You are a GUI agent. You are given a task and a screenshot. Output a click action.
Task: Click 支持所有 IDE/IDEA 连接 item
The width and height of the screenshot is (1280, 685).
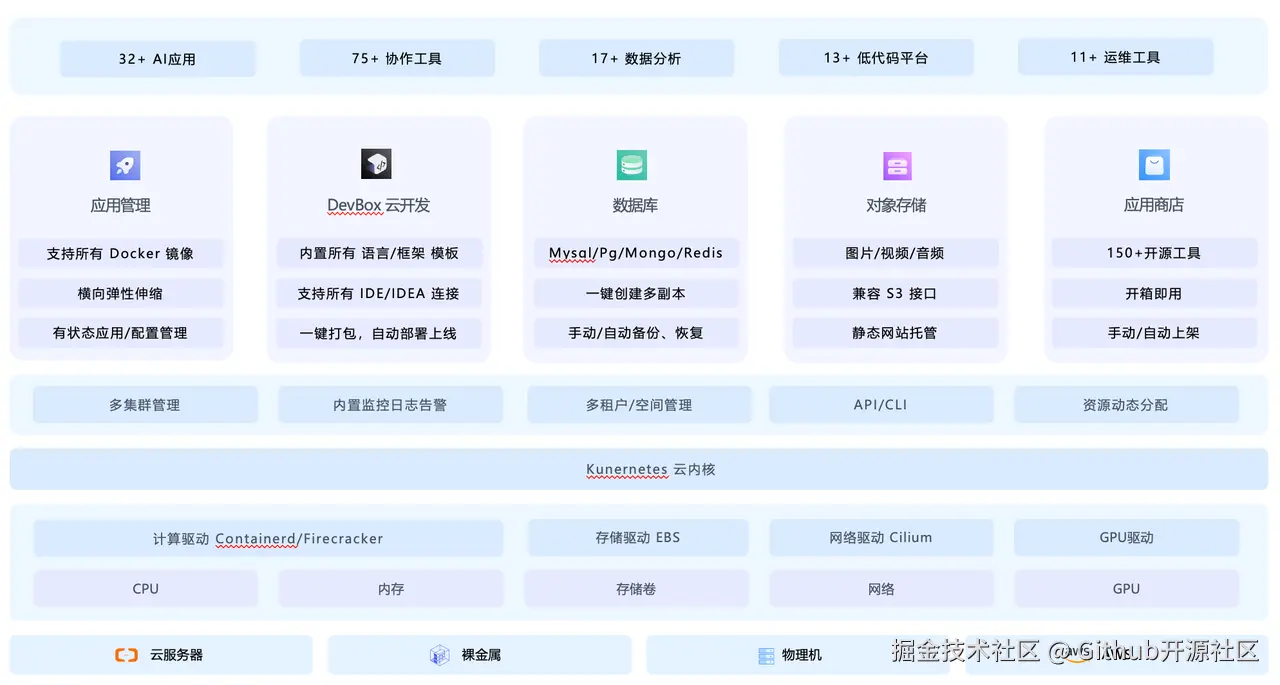379,293
